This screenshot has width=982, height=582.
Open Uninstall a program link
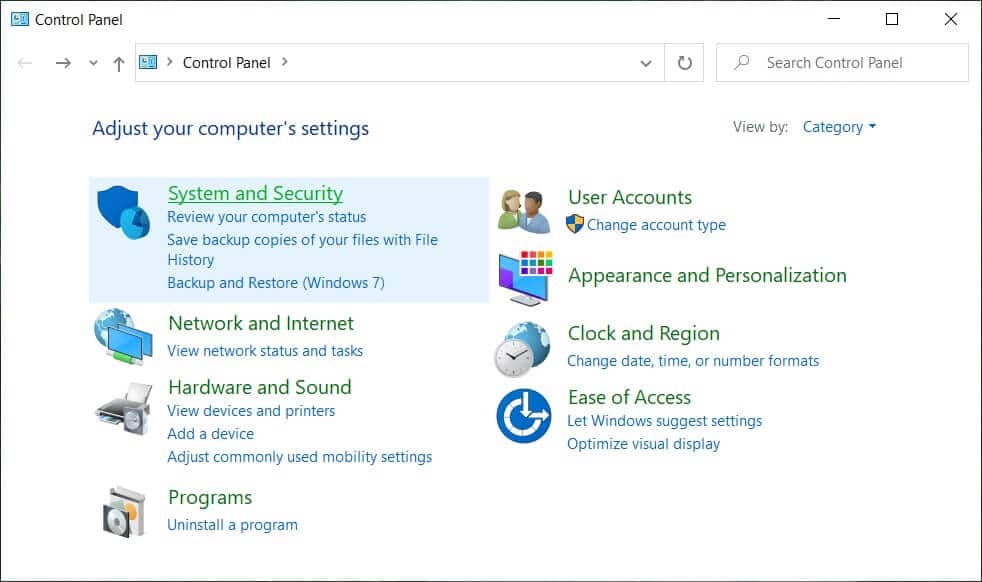point(232,524)
